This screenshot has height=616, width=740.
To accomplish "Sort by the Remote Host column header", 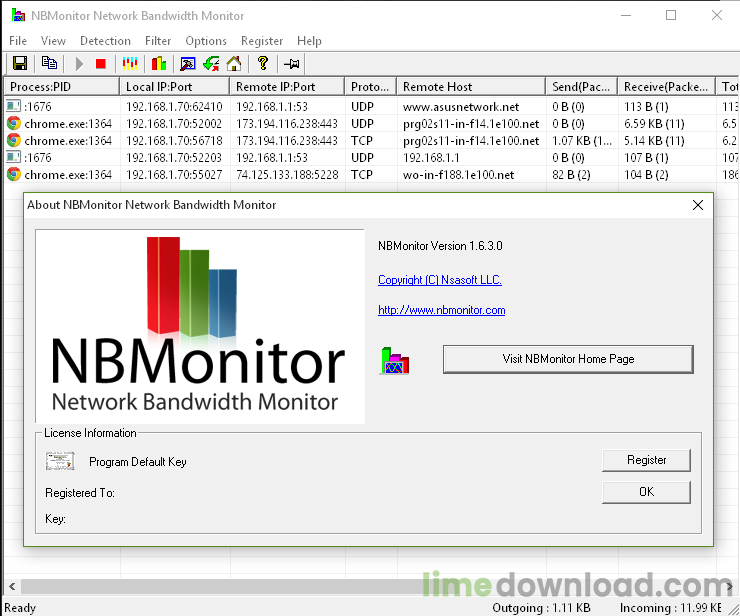I will pyautogui.click(x=471, y=87).
